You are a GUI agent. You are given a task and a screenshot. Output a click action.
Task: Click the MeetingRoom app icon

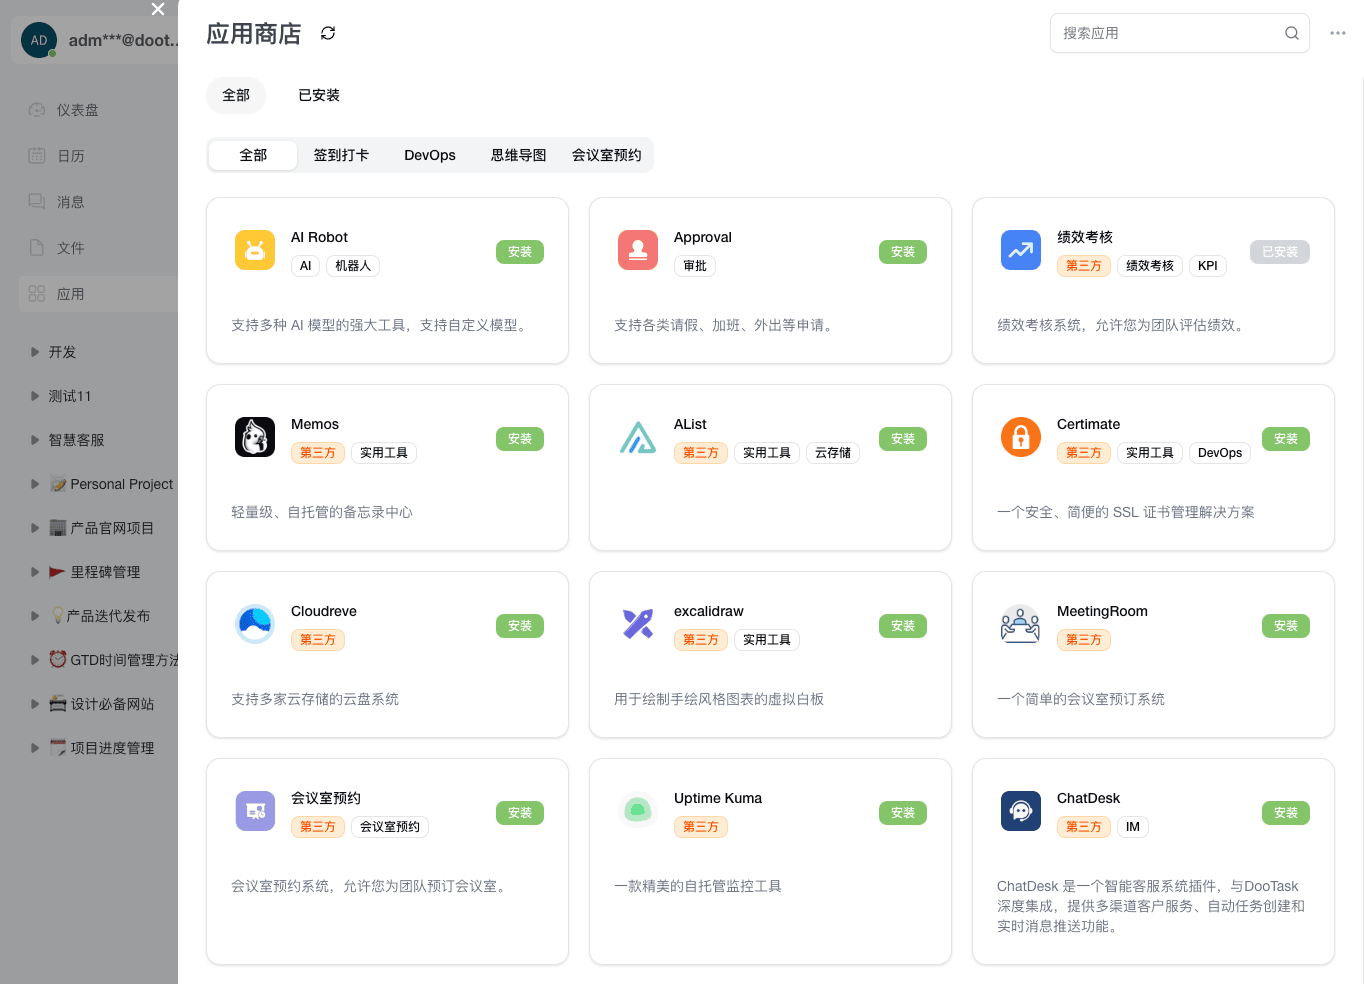click(1021, 624)
